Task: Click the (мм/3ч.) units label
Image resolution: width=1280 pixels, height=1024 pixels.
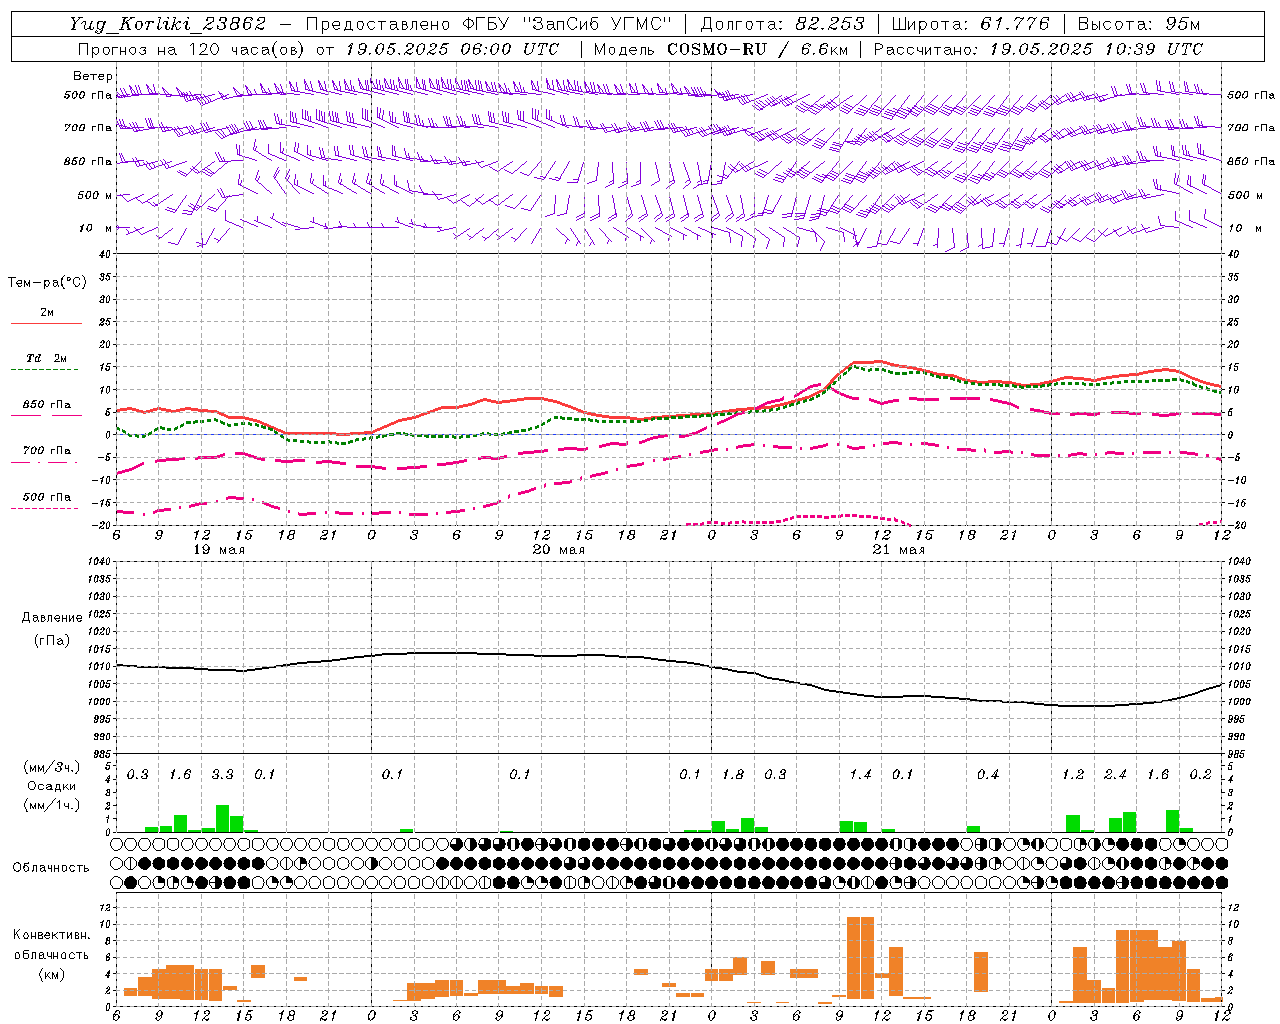Action: [52, 767]
